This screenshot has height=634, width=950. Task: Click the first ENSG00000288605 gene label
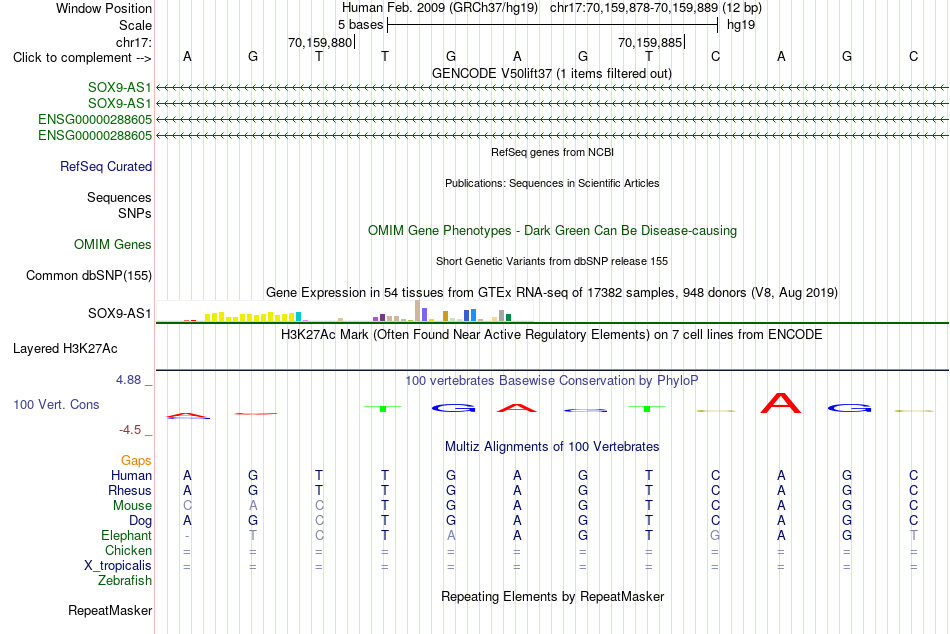[x=95, y=119]
